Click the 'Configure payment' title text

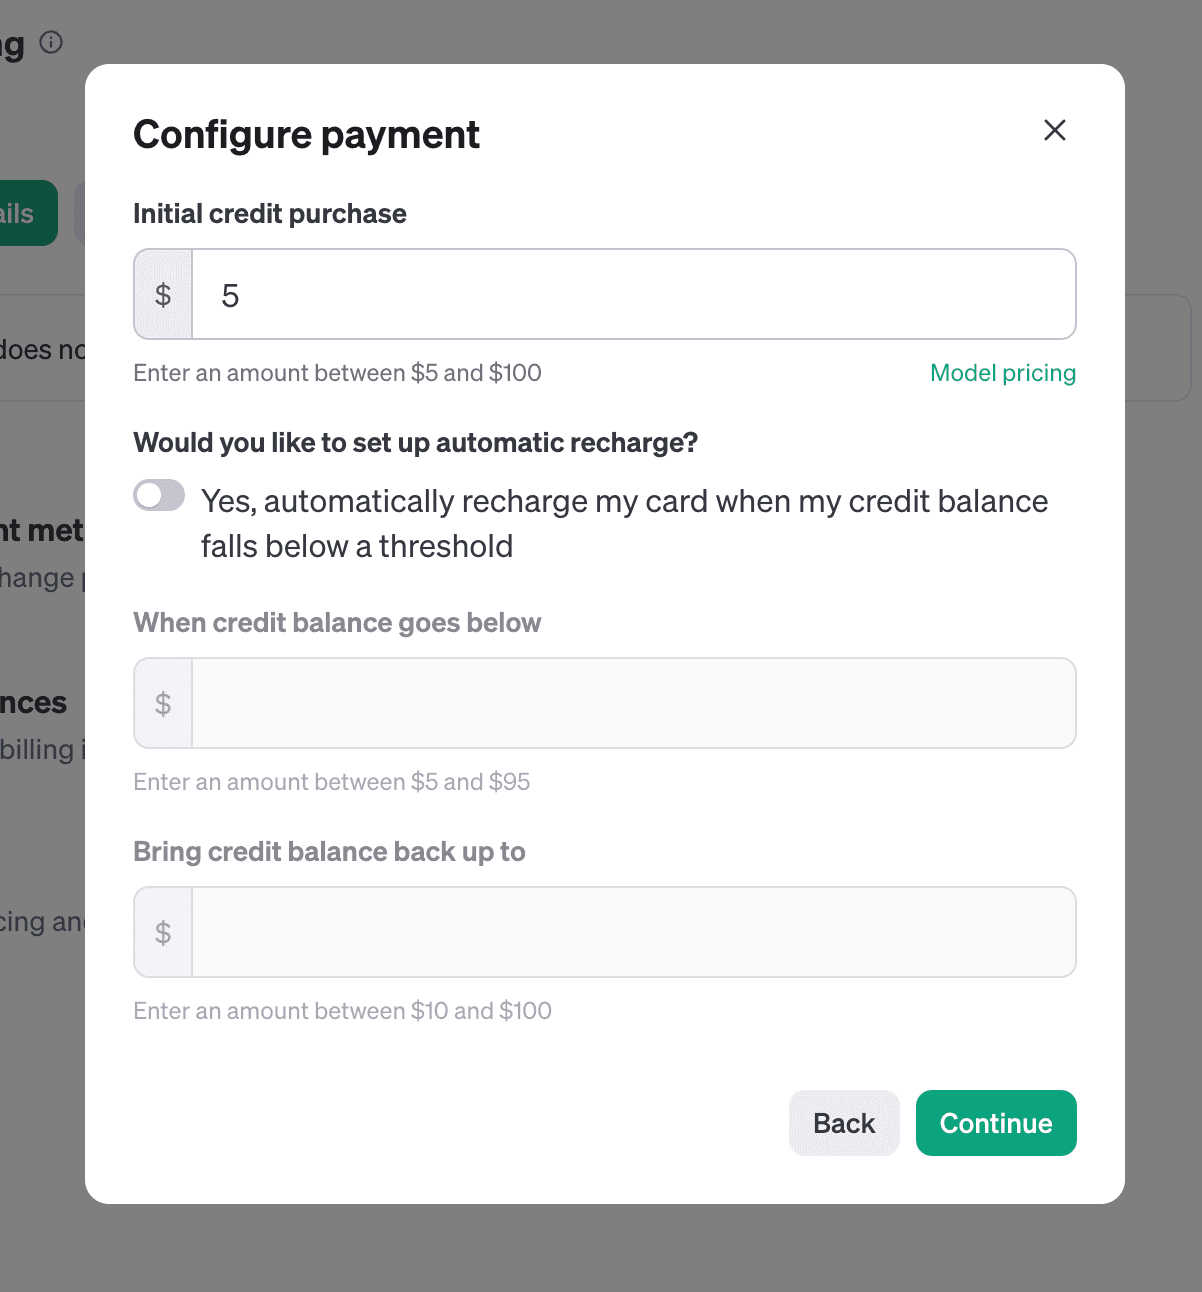[x=306, y=135]
